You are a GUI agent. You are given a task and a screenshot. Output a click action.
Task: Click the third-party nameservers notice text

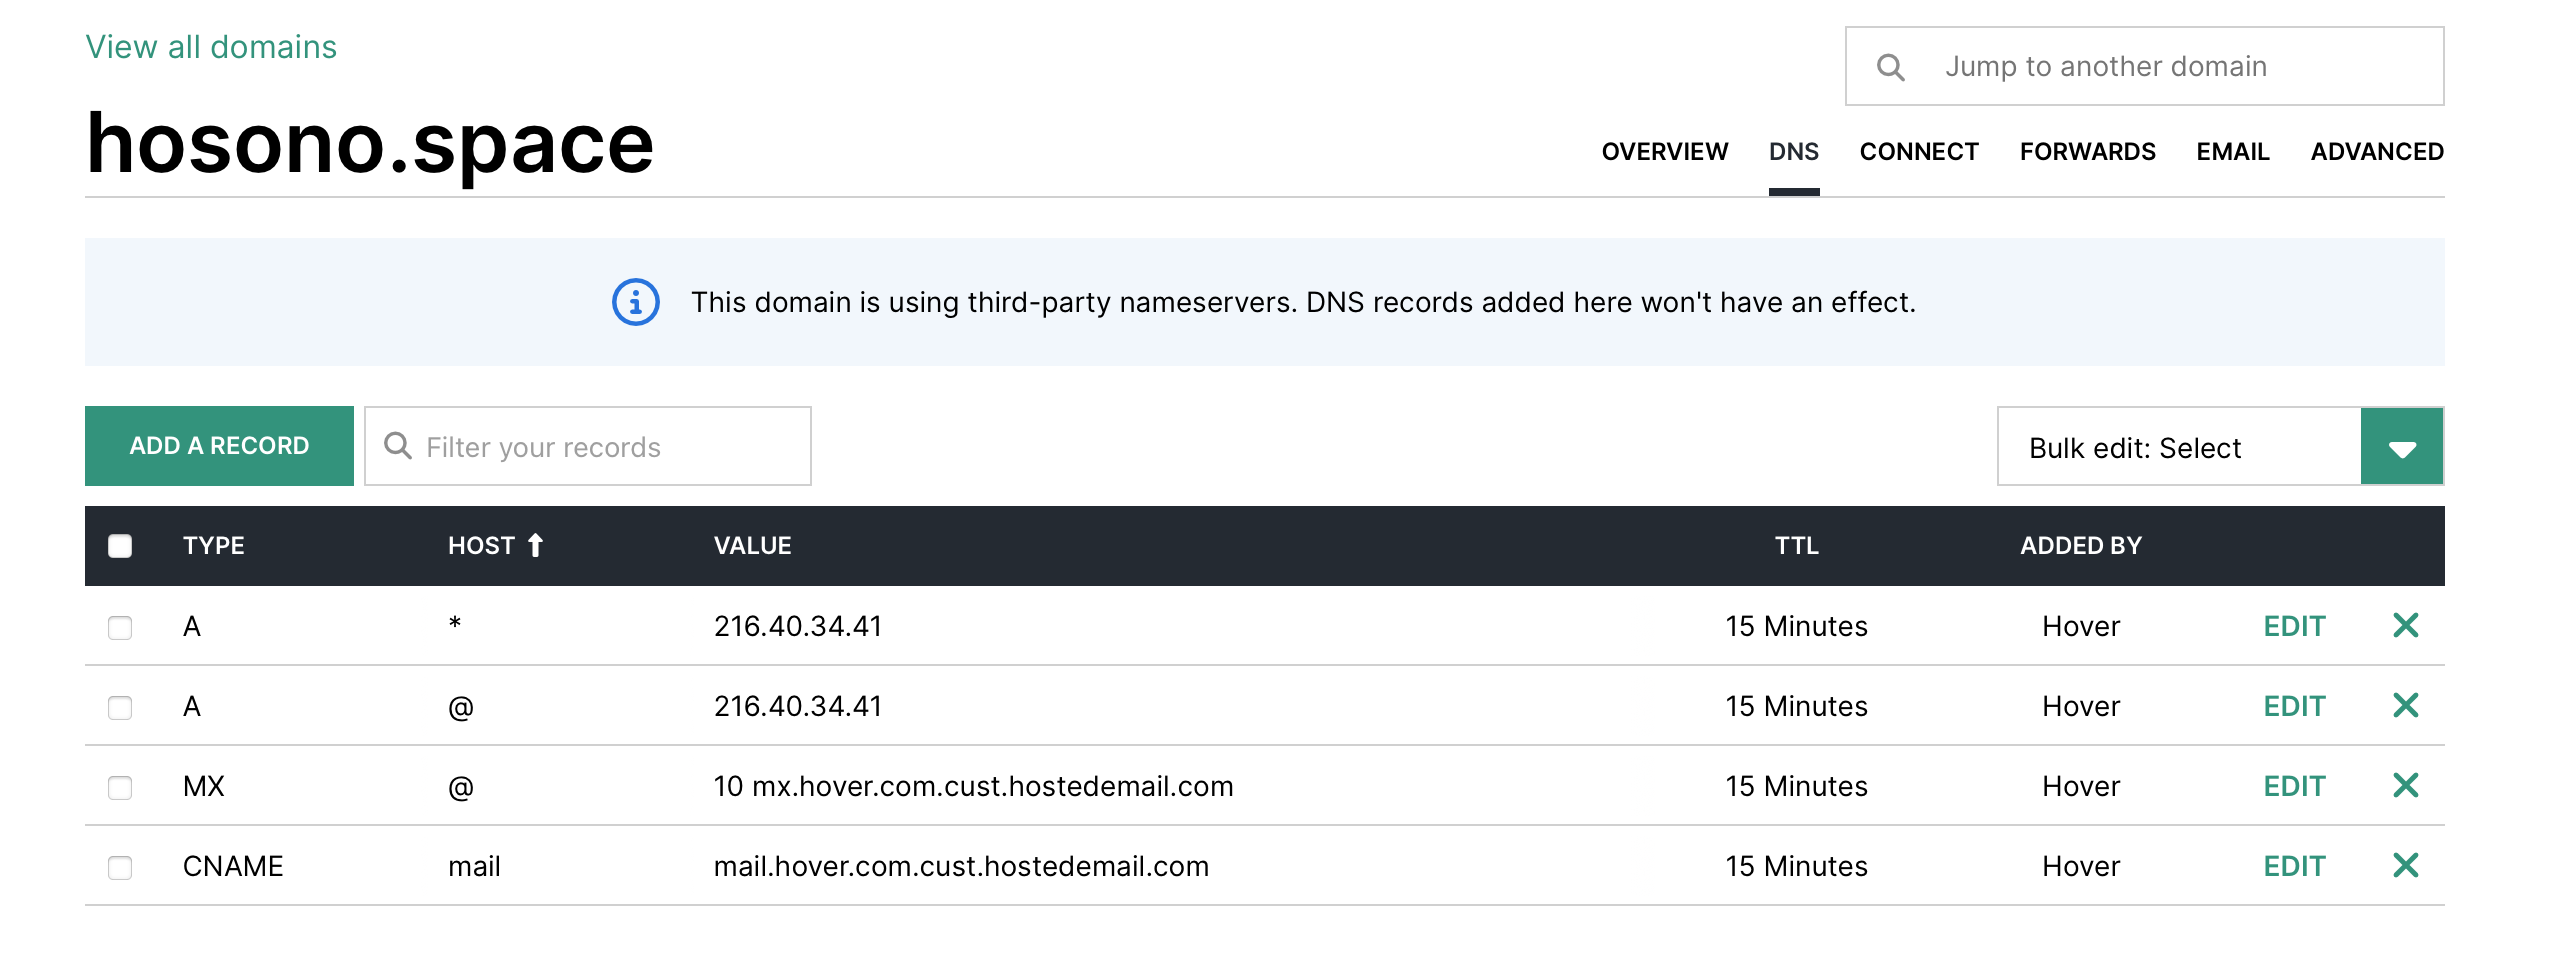(x=1303, y=302)
